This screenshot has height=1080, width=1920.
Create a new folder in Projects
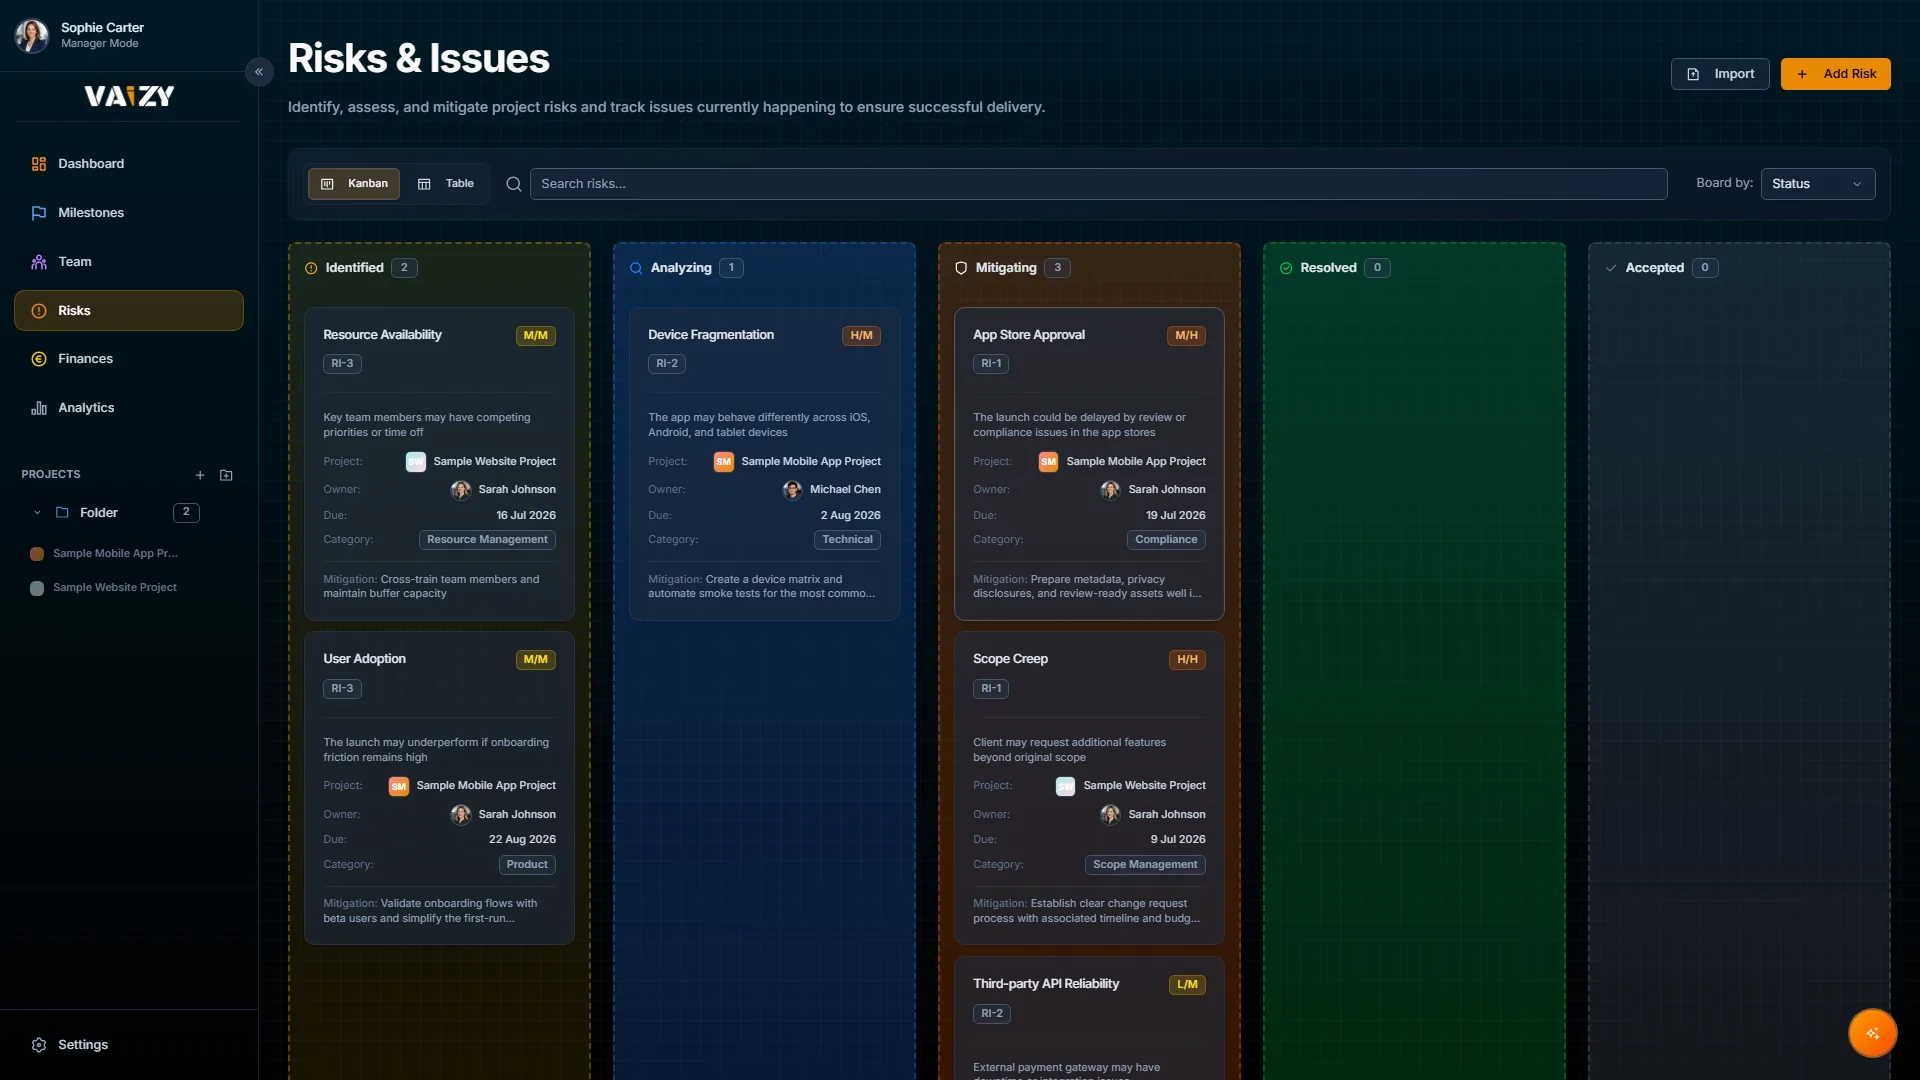pyautogui.click(x=226, y=476)
